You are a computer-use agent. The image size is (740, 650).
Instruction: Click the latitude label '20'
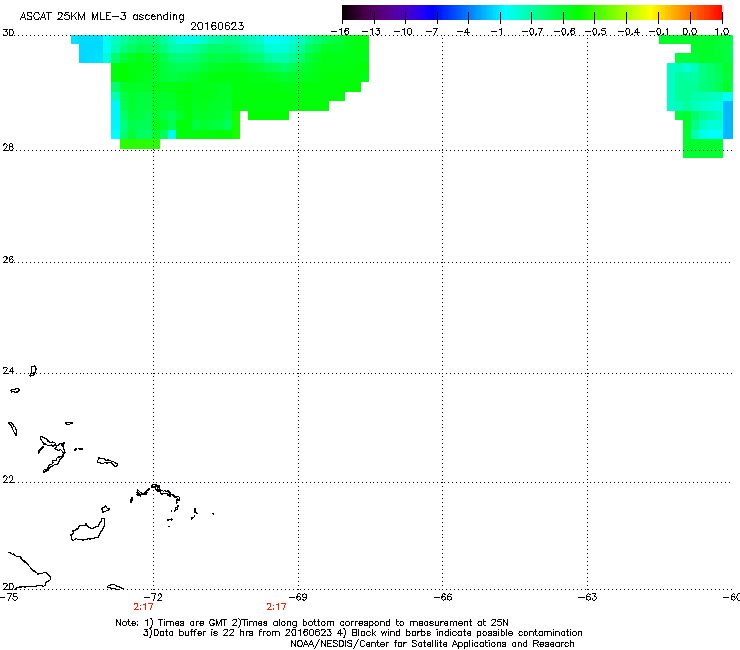click(x=8, y=586)
